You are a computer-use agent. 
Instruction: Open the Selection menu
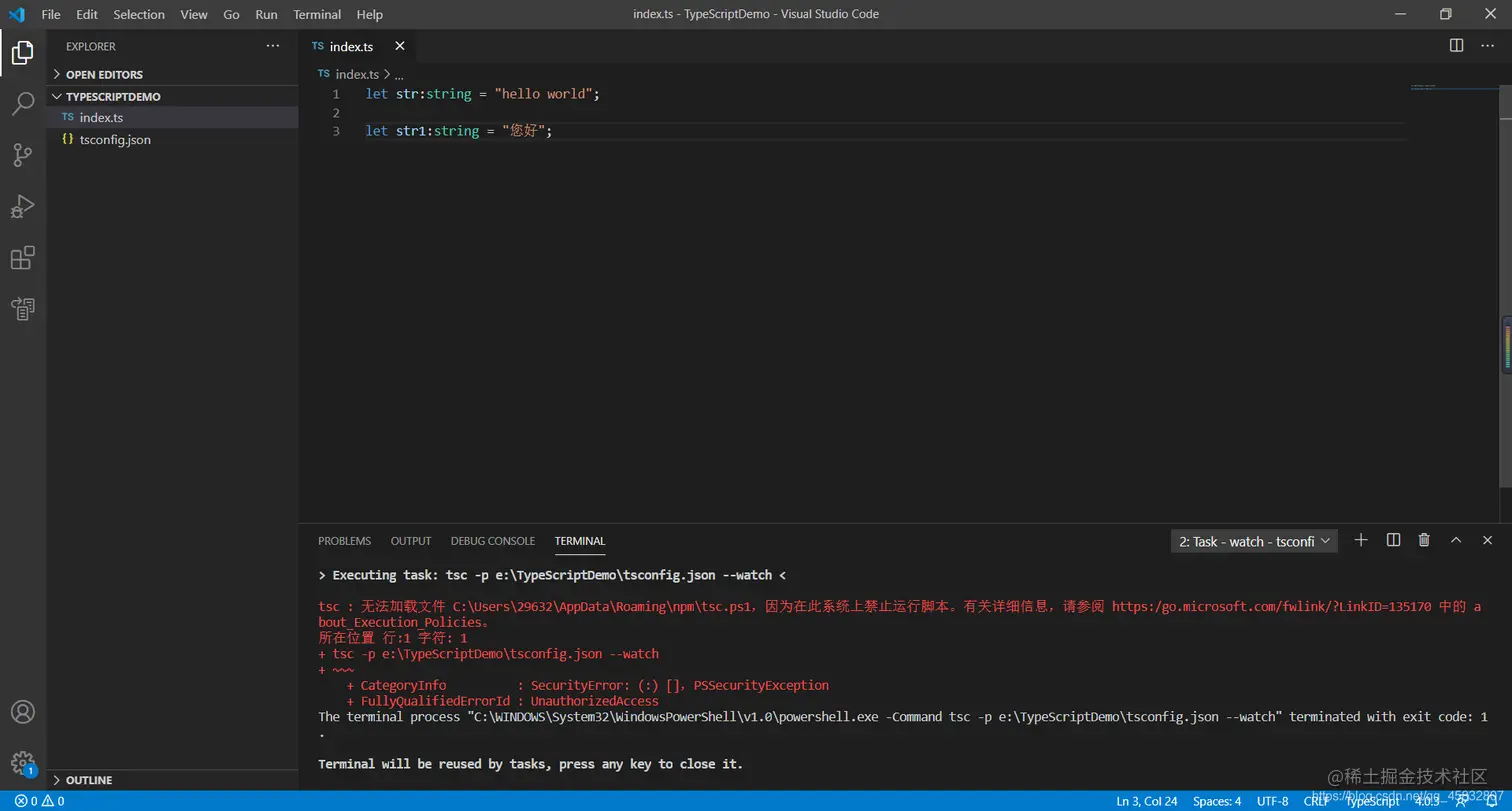coord(139,14)
